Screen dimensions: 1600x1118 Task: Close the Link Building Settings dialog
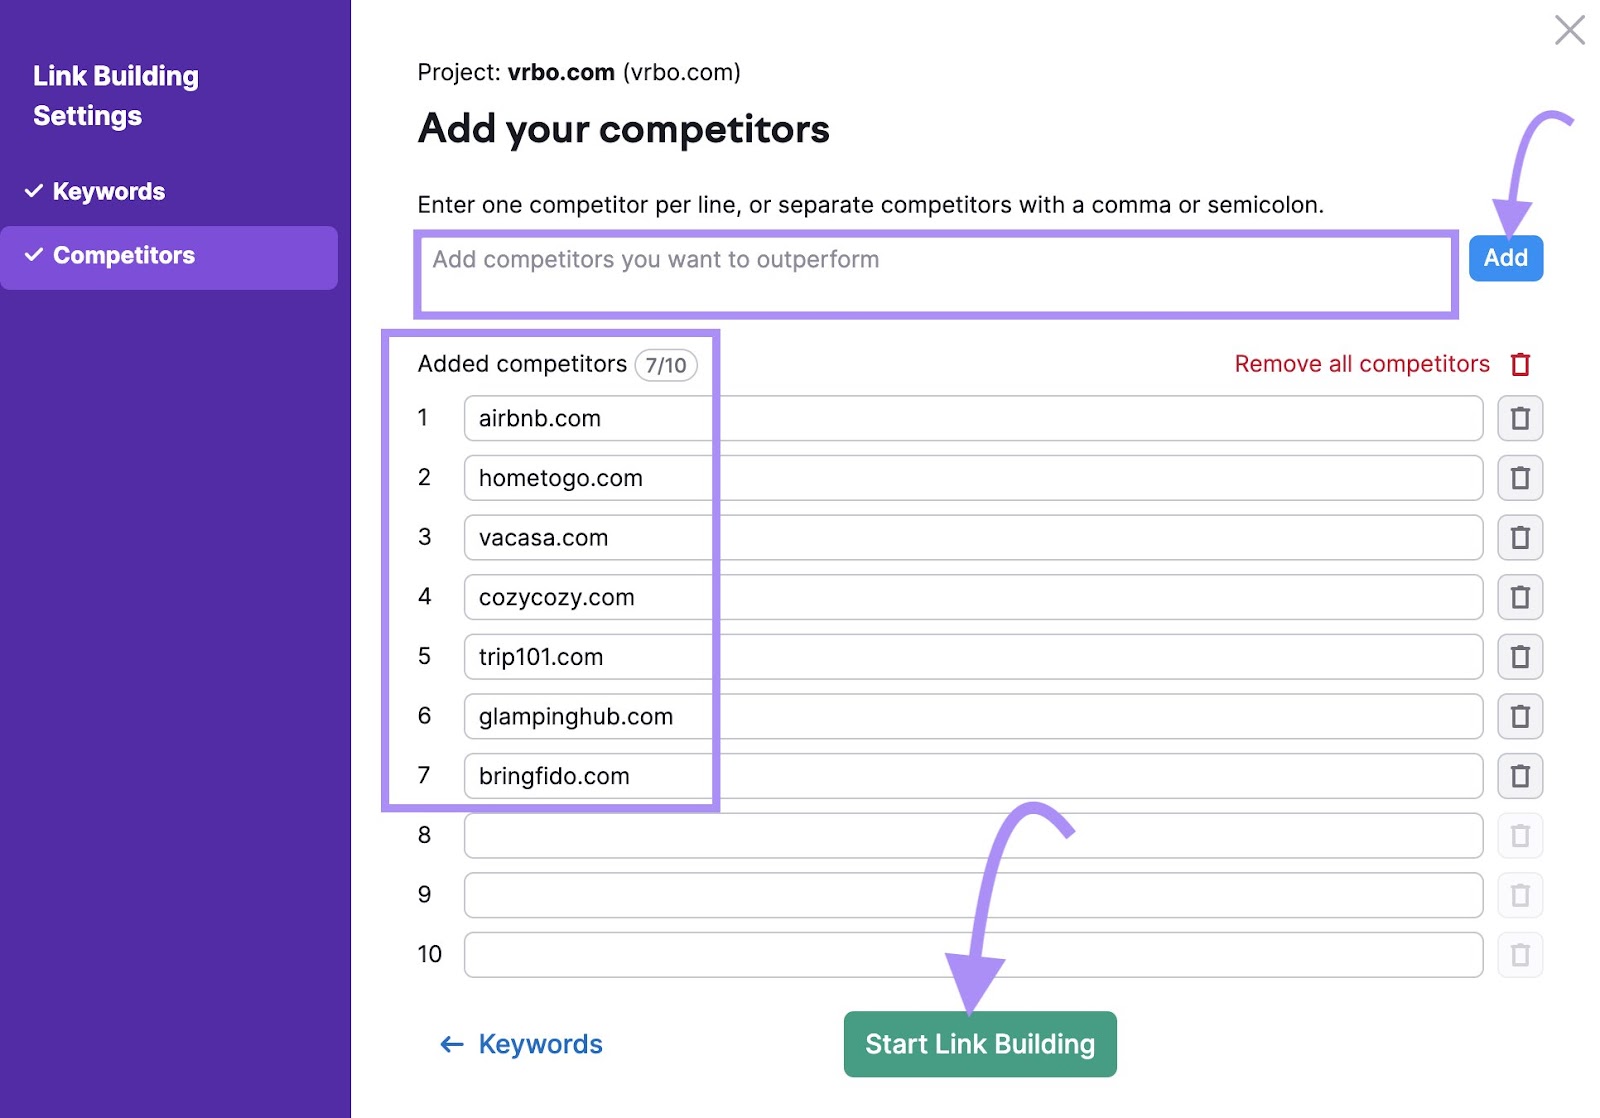point(1570,31)
